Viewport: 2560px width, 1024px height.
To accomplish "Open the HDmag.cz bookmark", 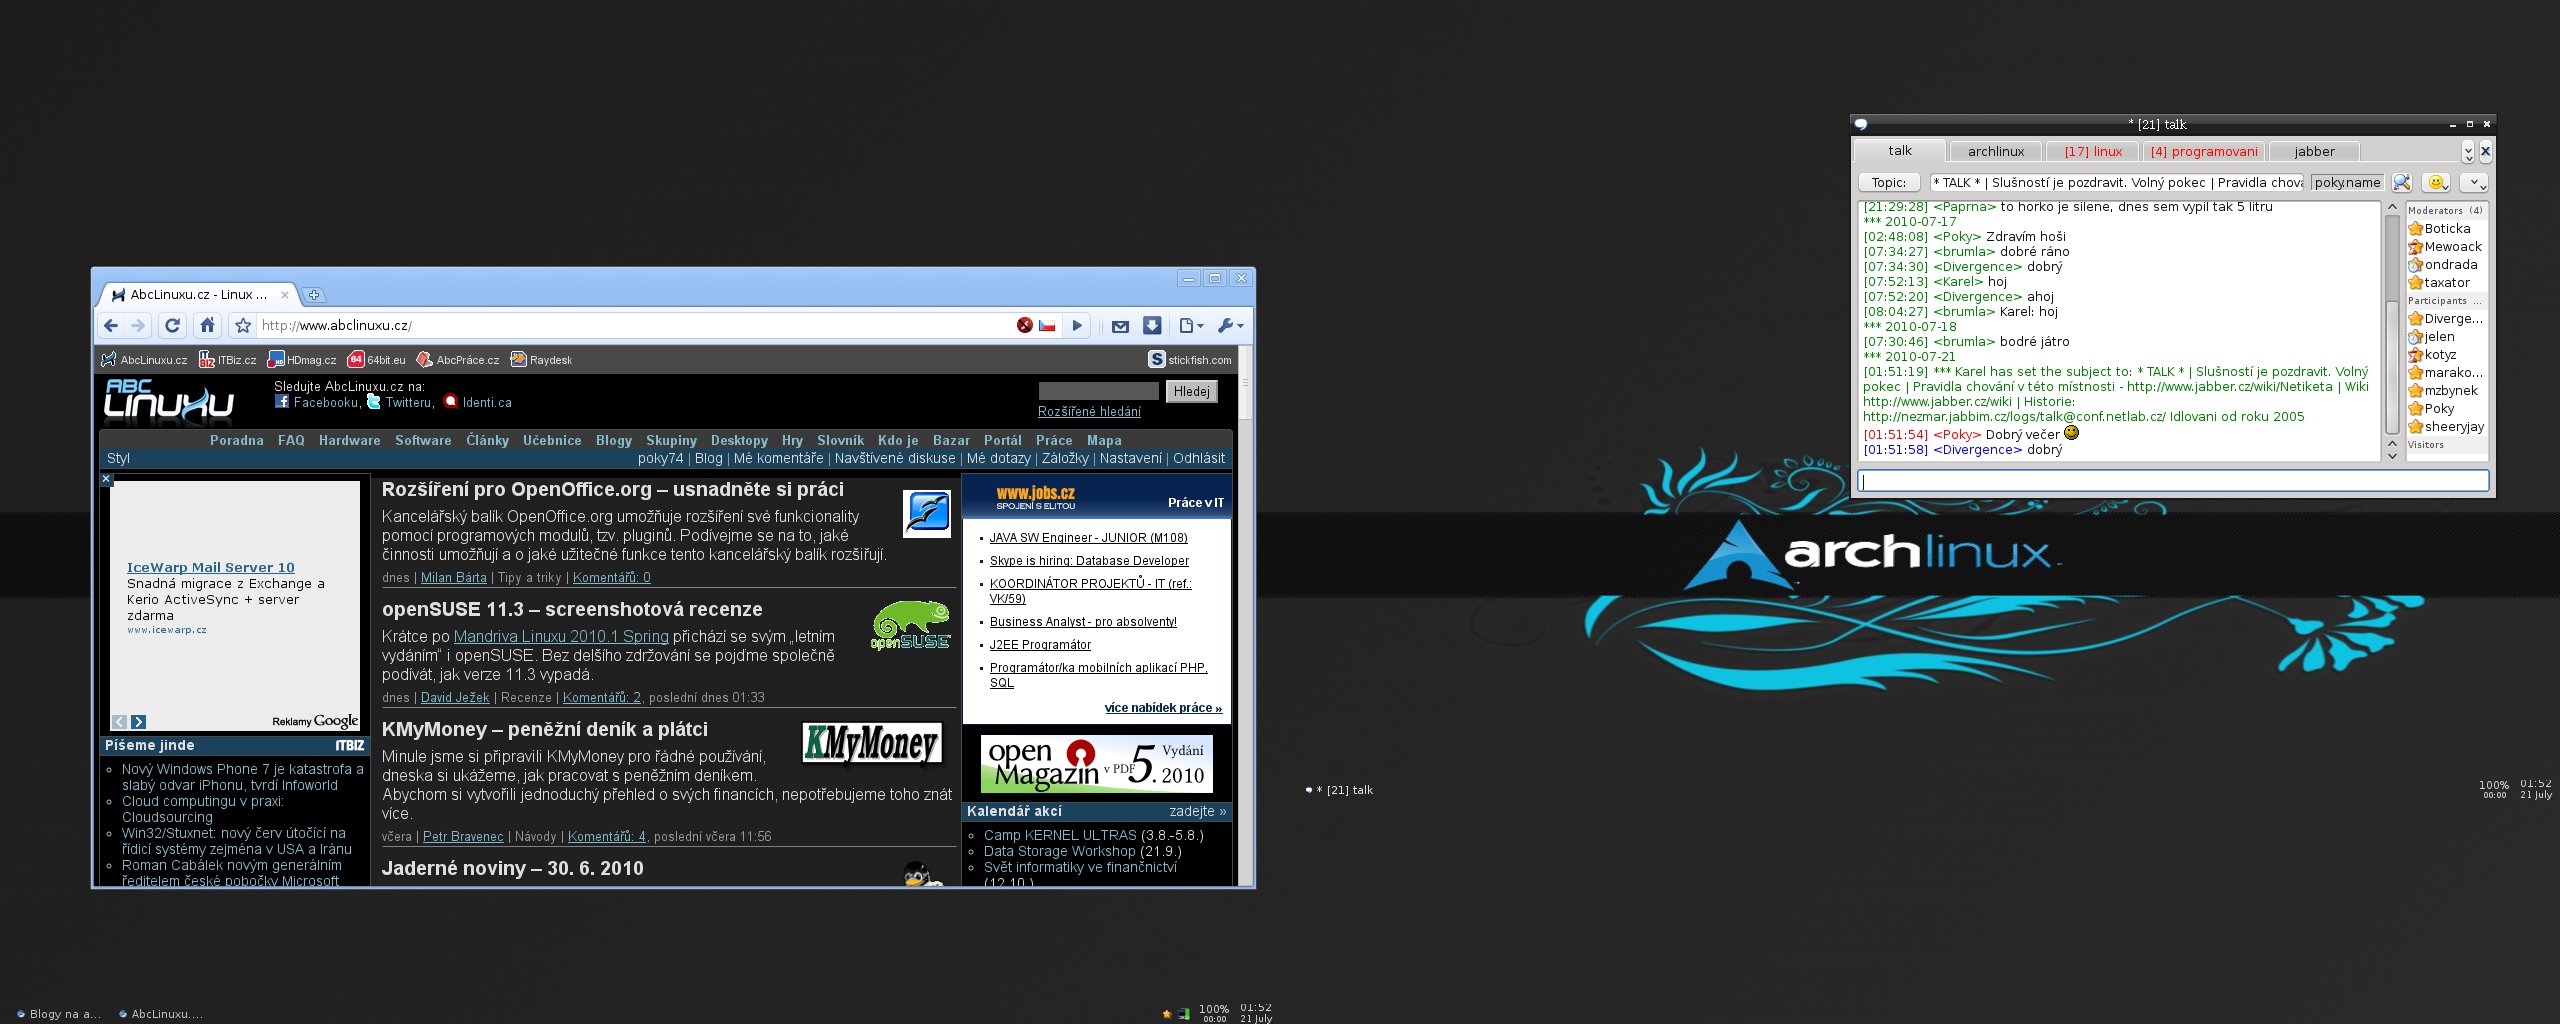I will pyautogui.click(x=302, y=360).
